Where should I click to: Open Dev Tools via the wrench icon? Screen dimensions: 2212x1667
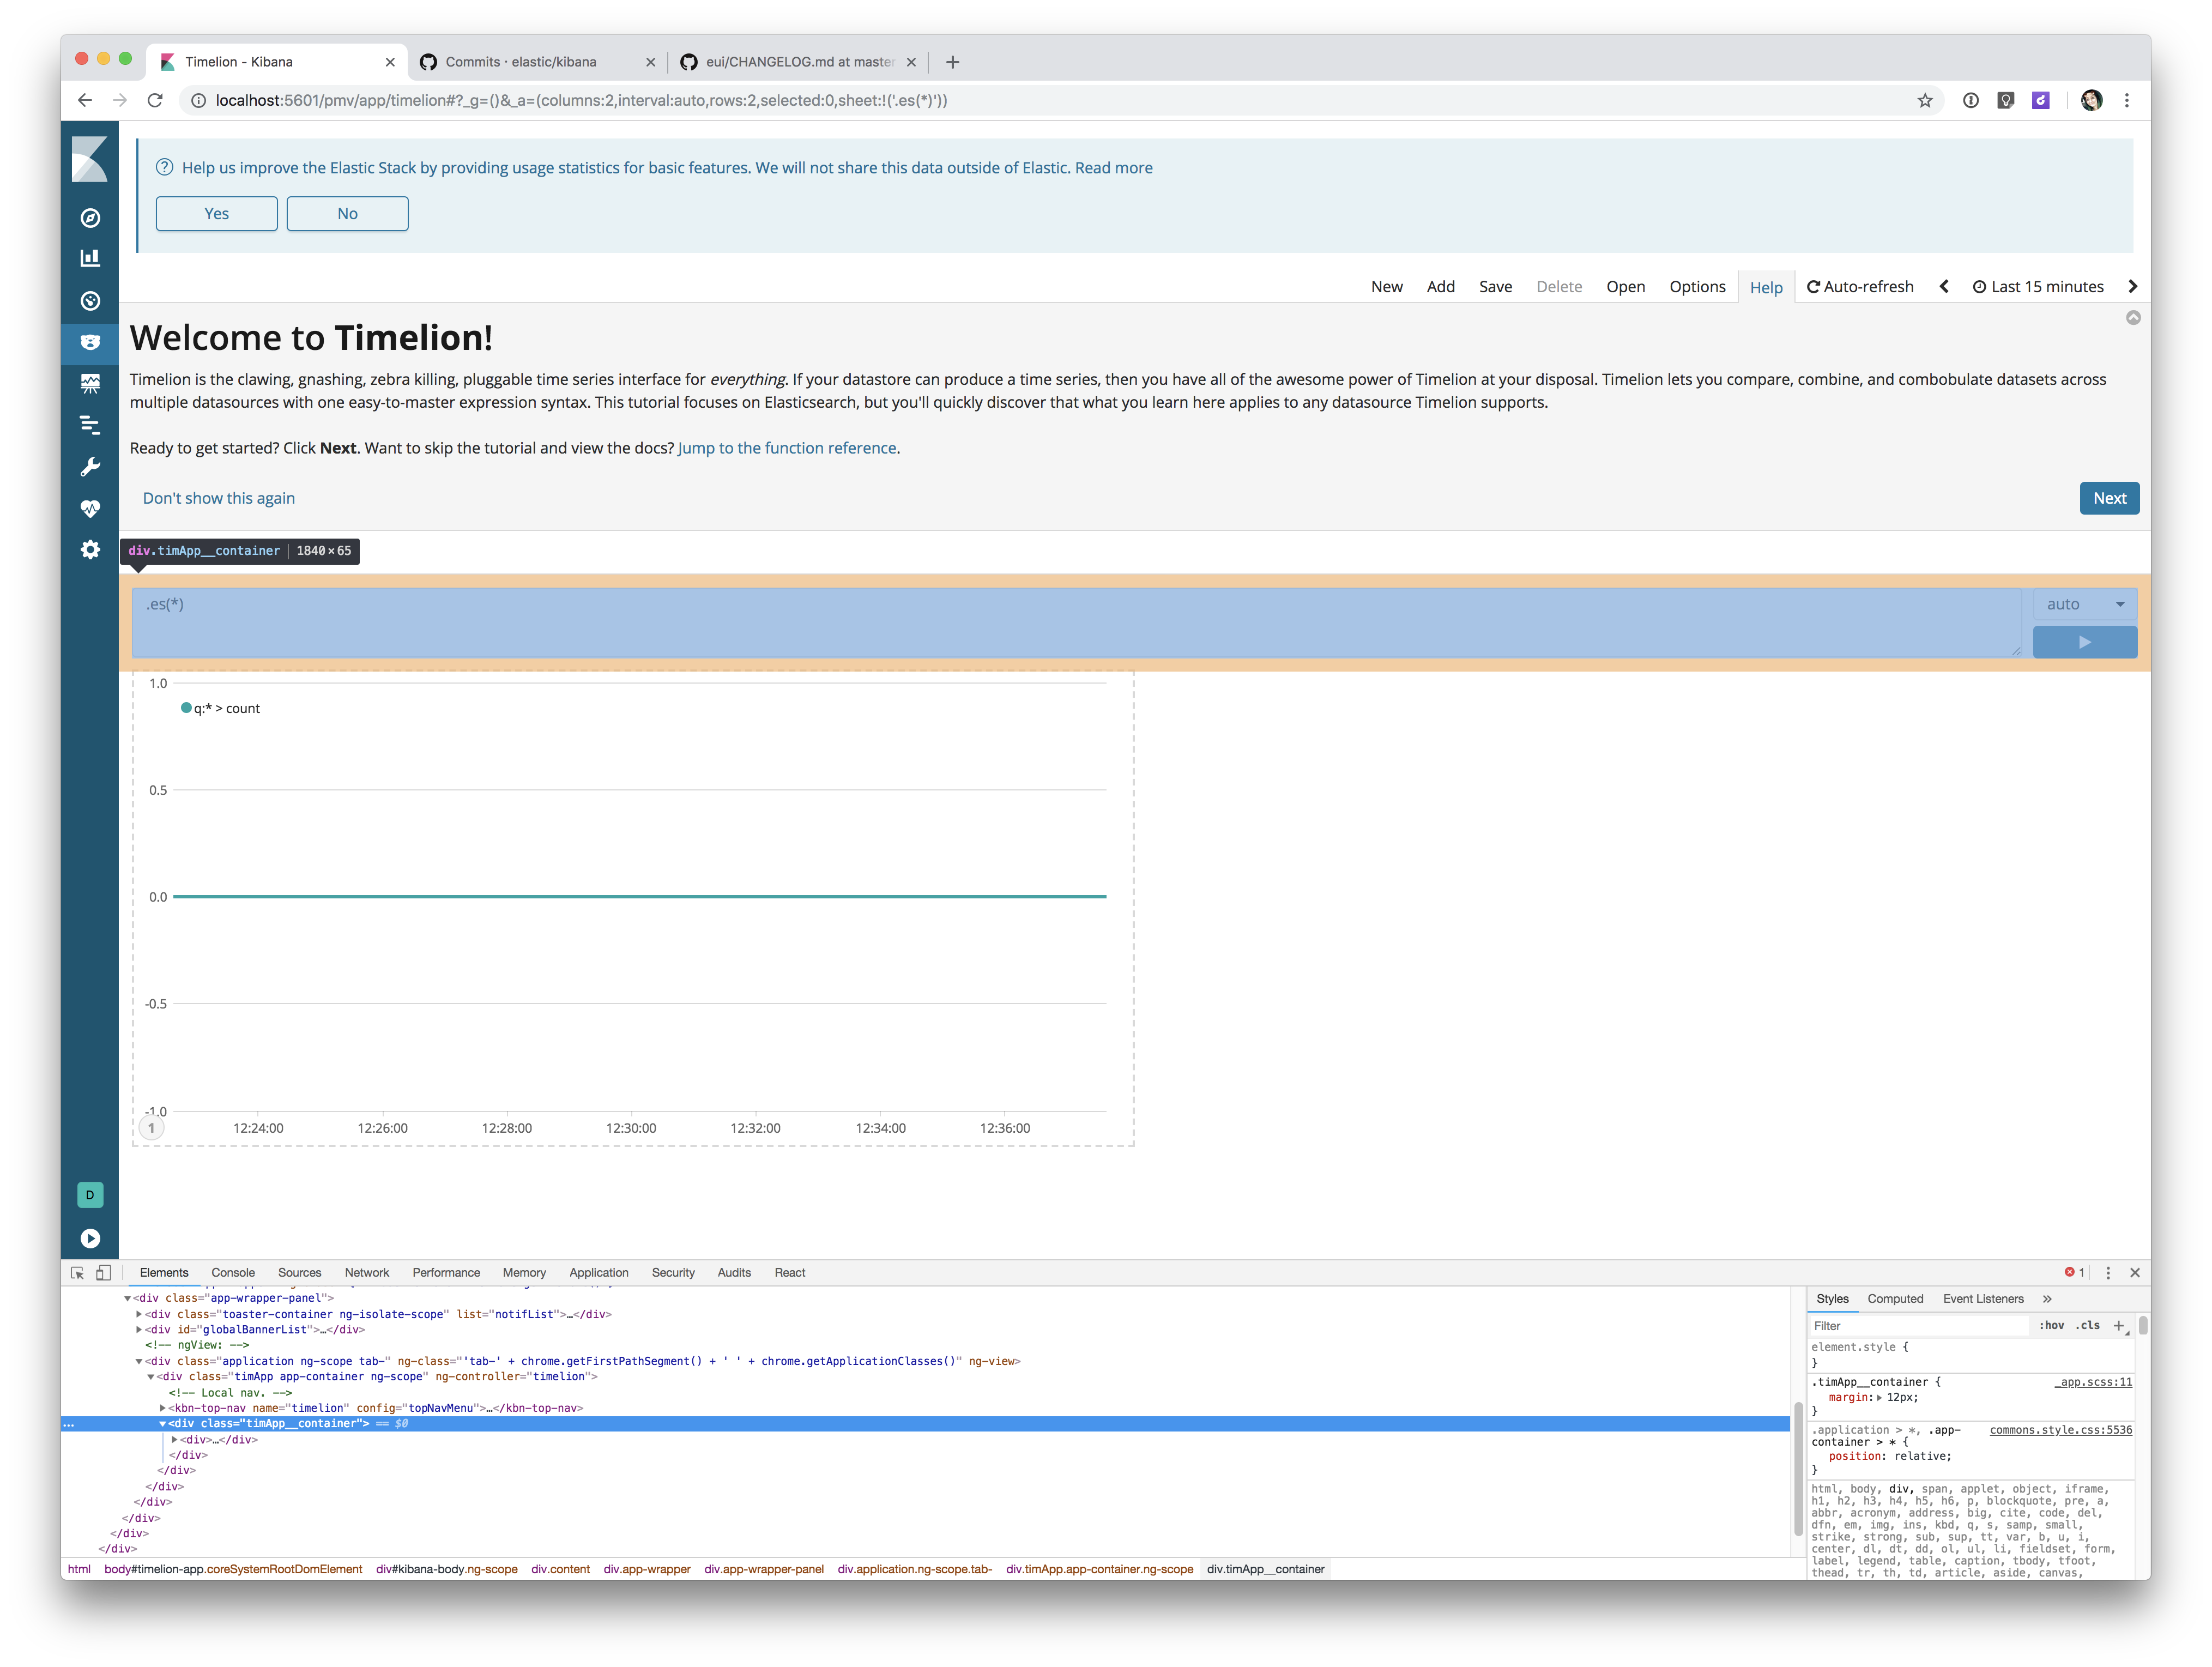(x=90, y=466)
